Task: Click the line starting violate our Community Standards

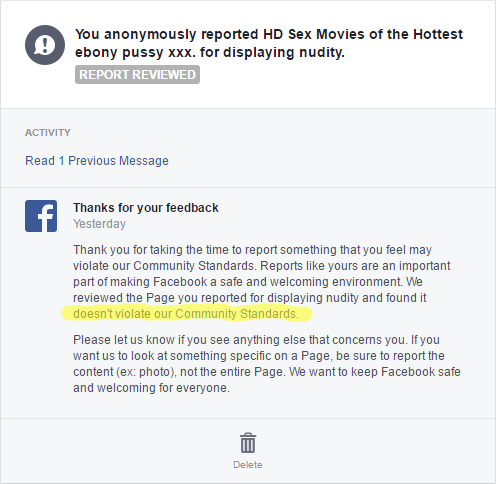Action: tap(261, 266)
